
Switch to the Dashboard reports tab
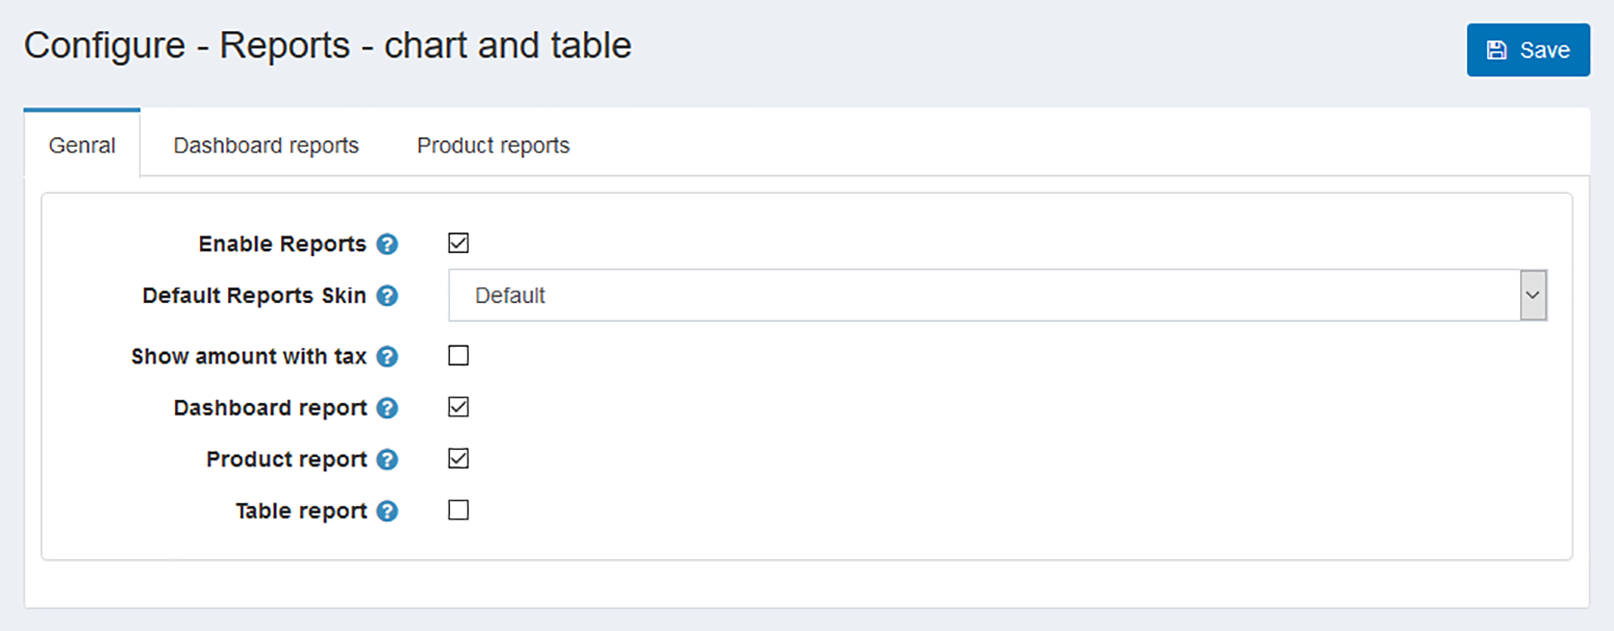[x=266, y=145]
